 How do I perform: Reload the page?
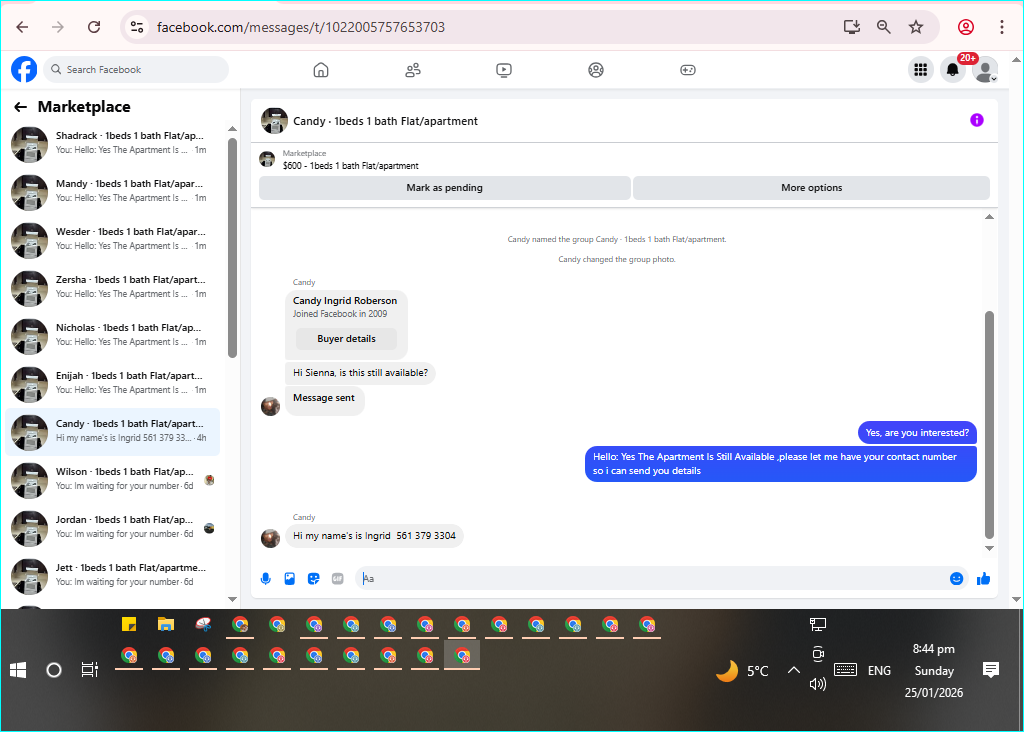94,27
